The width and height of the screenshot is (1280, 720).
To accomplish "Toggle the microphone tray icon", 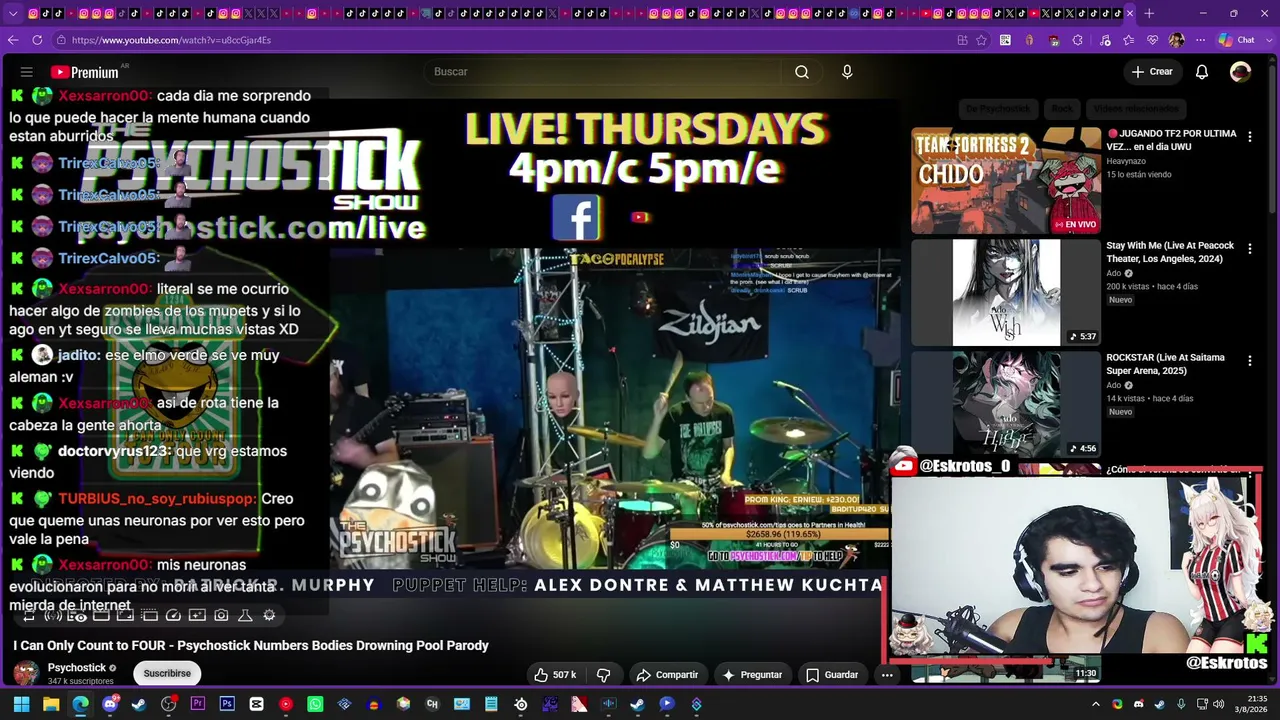I will click(x=1181, y=704).
